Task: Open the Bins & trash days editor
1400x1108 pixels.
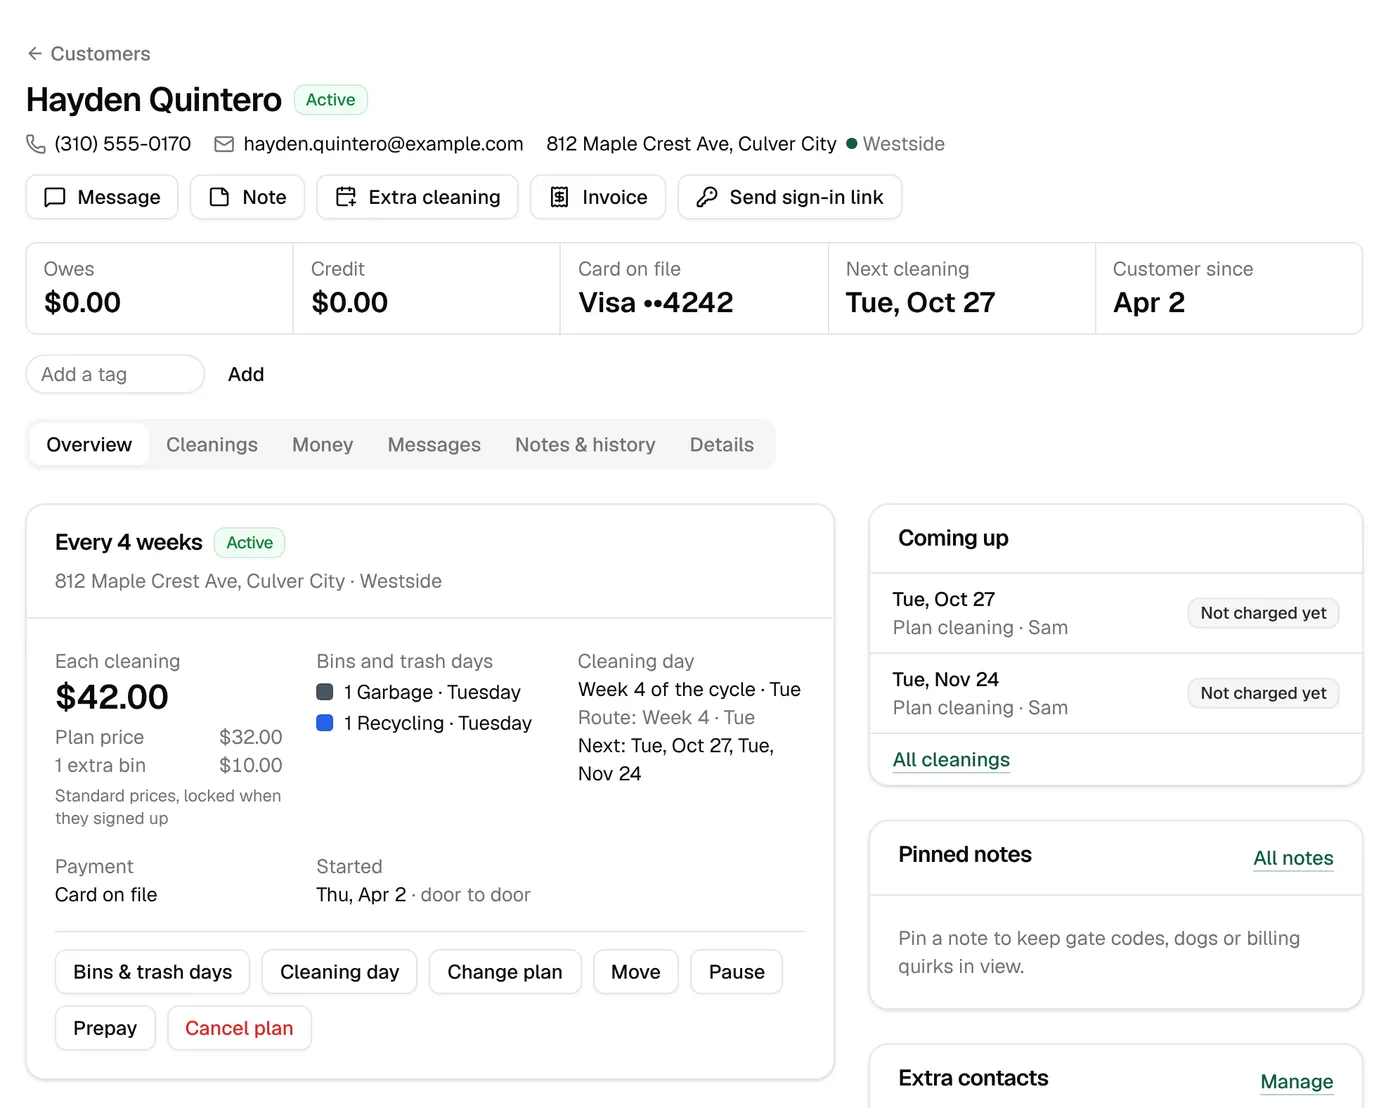Action: point(152,972)
